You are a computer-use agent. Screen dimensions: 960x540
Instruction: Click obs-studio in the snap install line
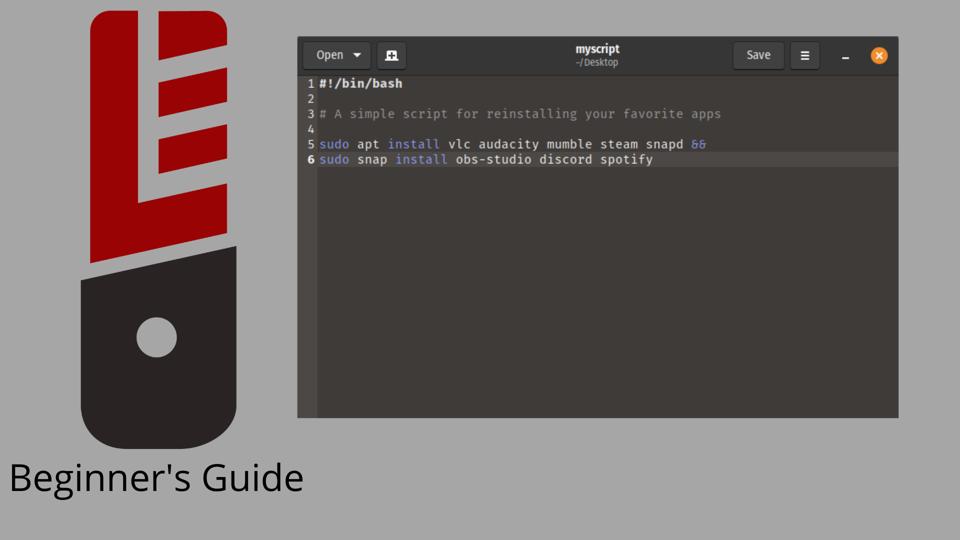point(493,160)
